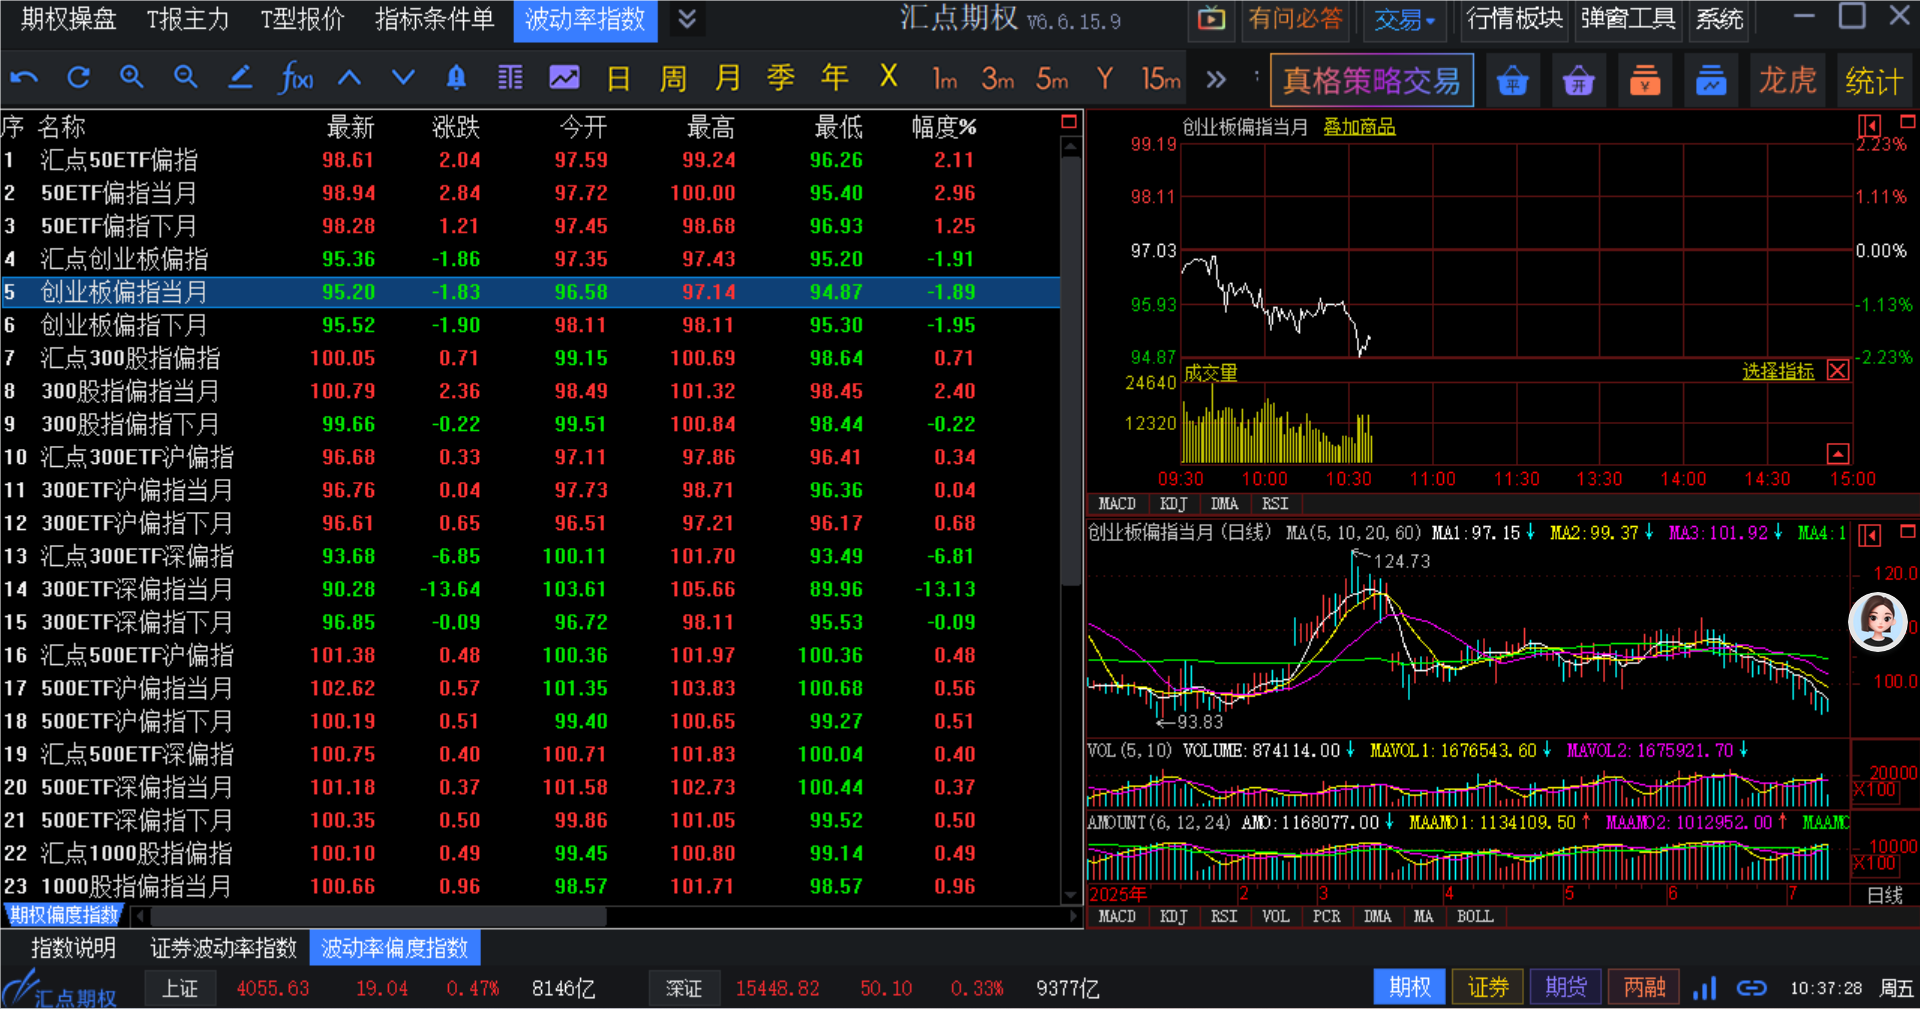Screen dimensions: 1920x1009
Task: Click the purple basket 开 open-position icon
Action: click(1579, 80)
